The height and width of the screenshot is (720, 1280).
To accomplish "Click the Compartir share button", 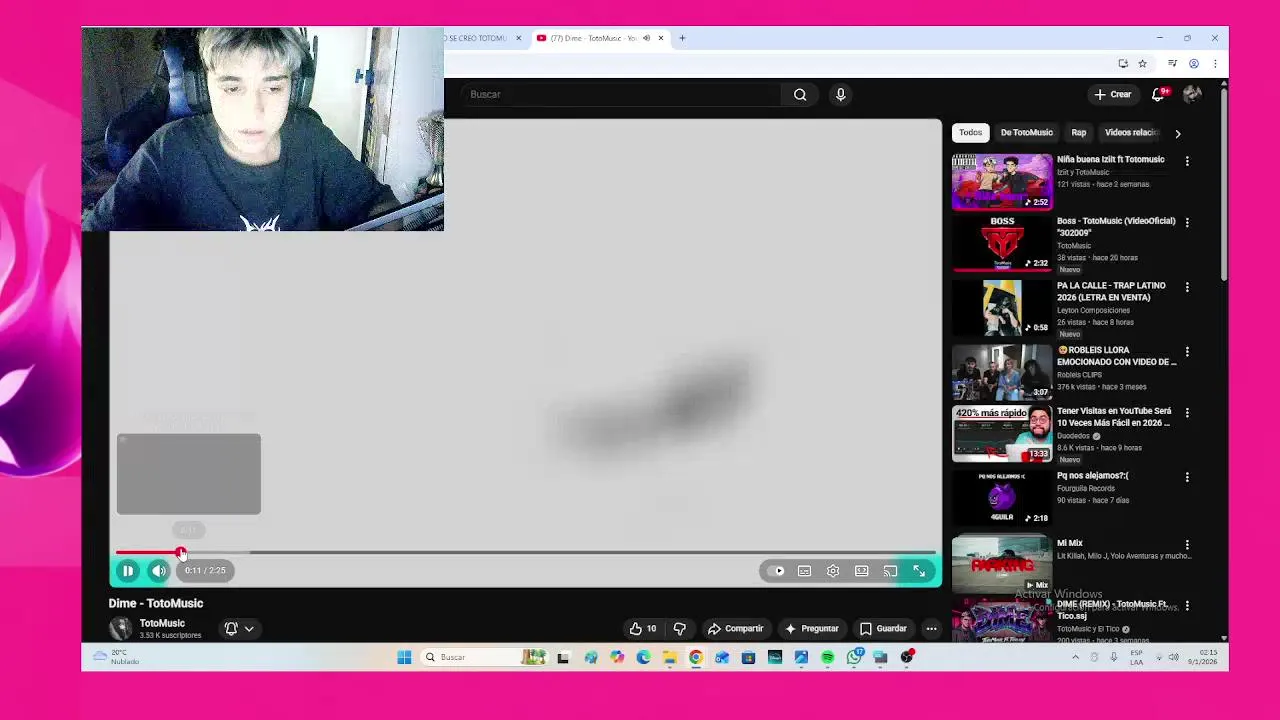I will pyautogui.click(x=735, y=629).
